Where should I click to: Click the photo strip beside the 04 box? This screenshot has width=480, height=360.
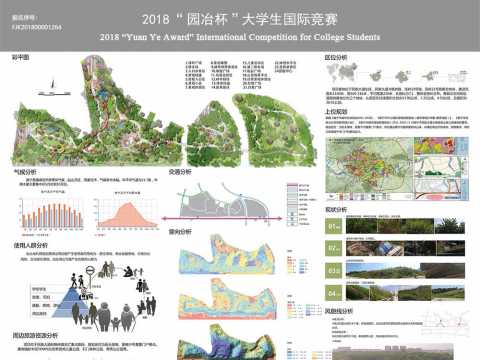click(x=405, y=293)
